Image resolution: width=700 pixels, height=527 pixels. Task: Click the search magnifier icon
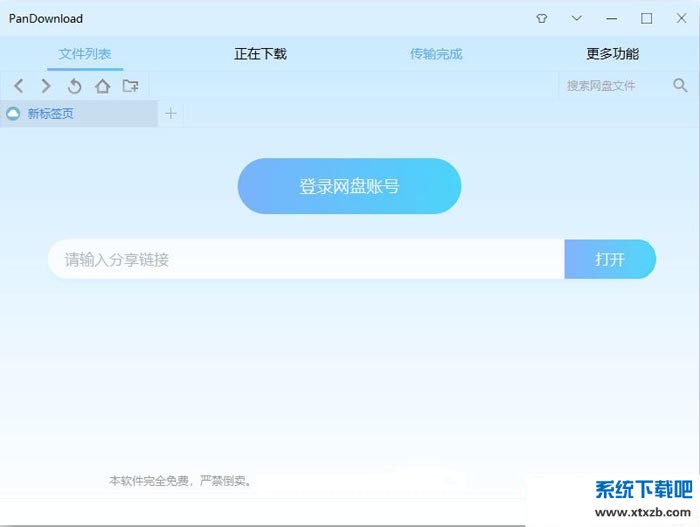point(680,86)
